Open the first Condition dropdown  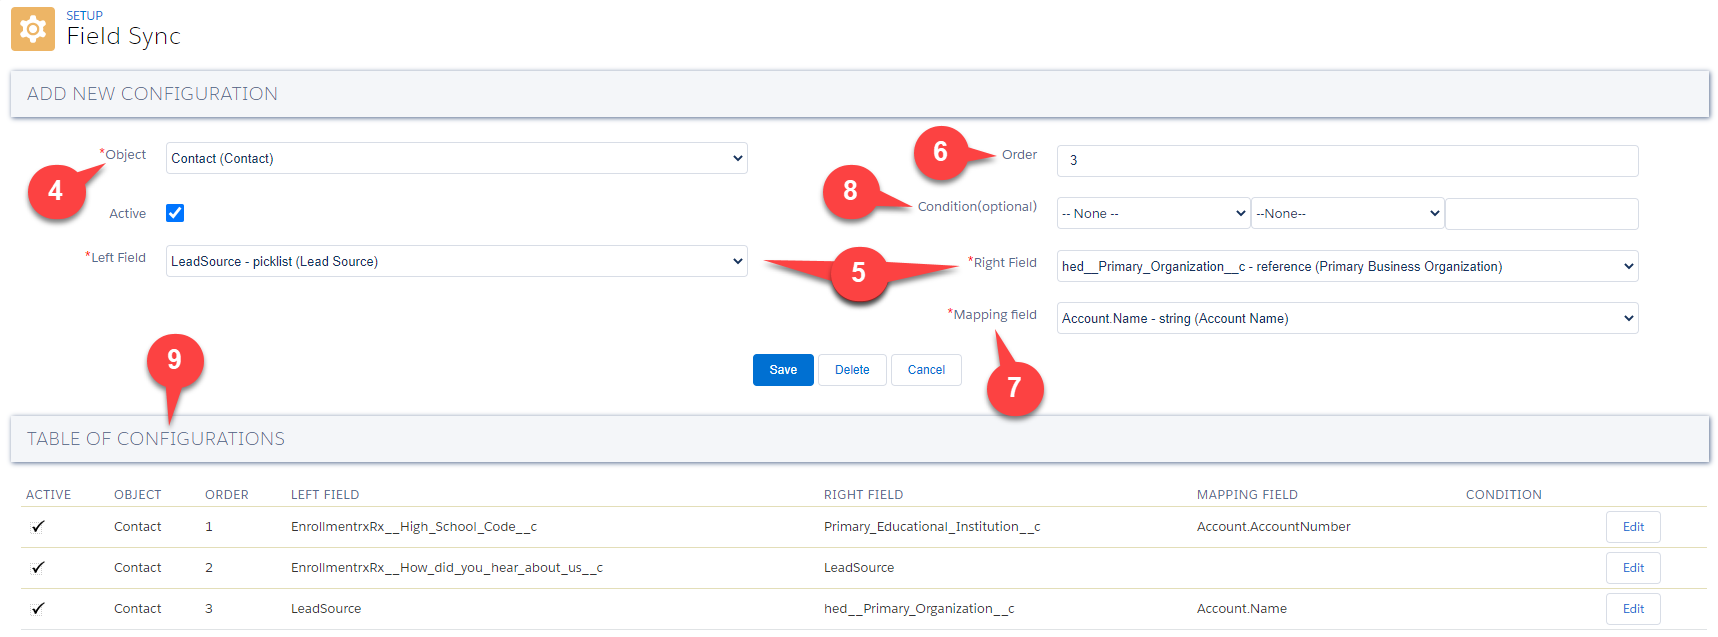pos(1153,213)
